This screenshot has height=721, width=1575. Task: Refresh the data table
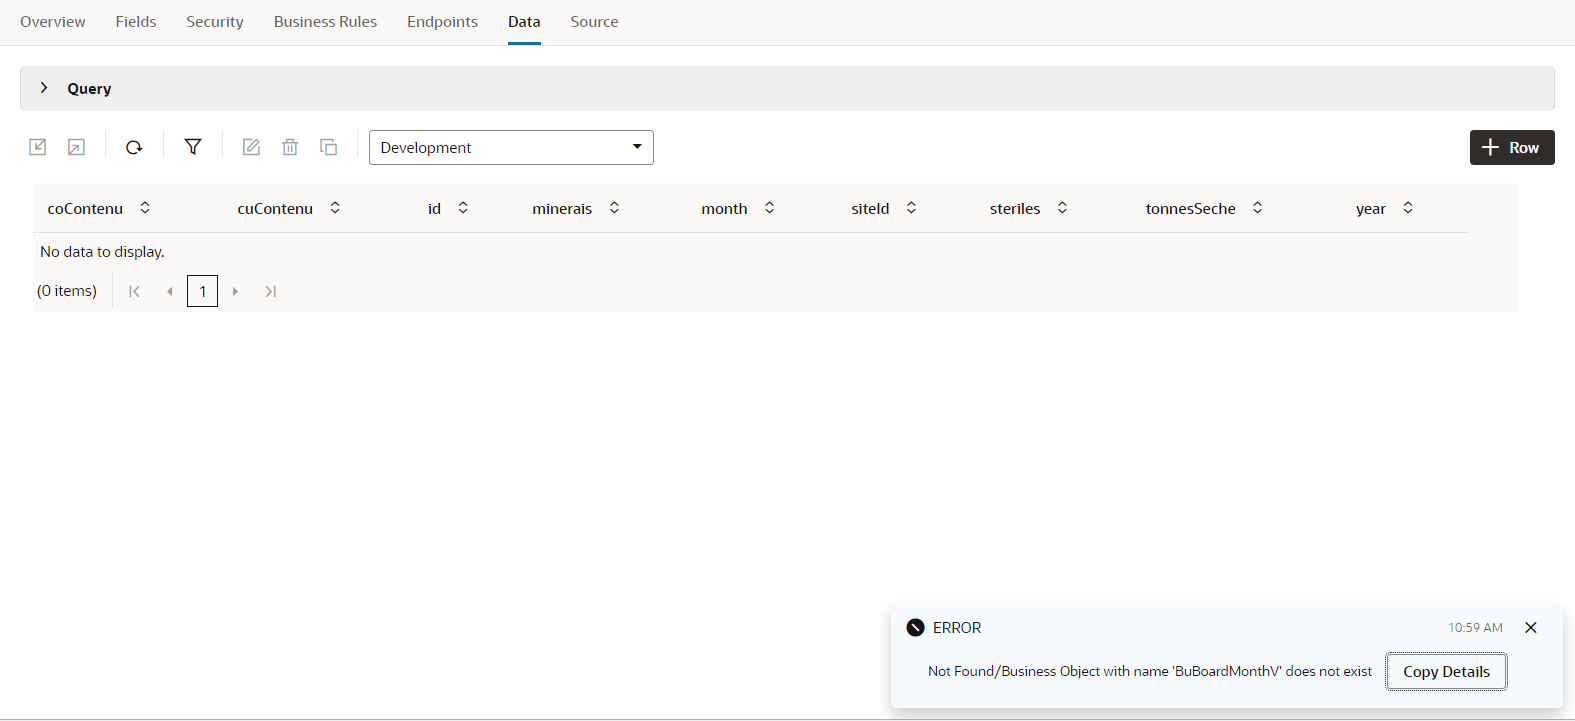tap(134, 147)
